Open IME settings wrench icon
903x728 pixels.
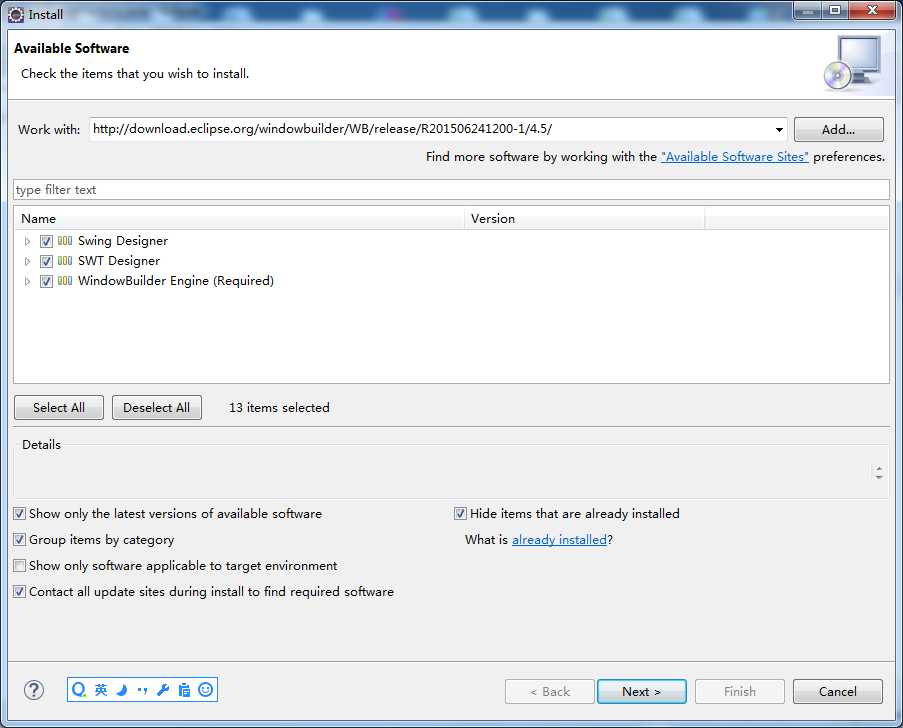point(163,689)
